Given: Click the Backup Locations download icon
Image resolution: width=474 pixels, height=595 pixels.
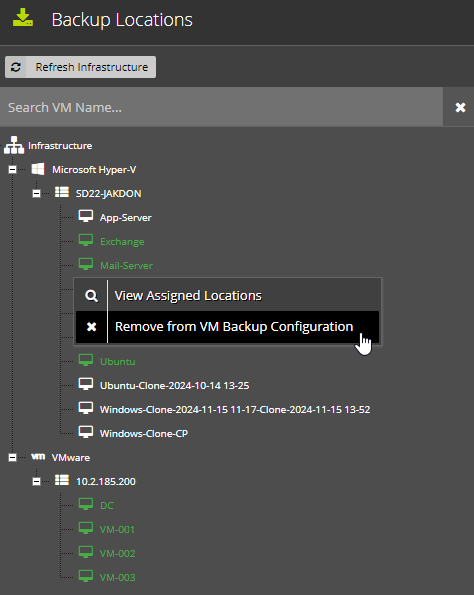Looking at the screenshot, I should click(x=23, y=18).
